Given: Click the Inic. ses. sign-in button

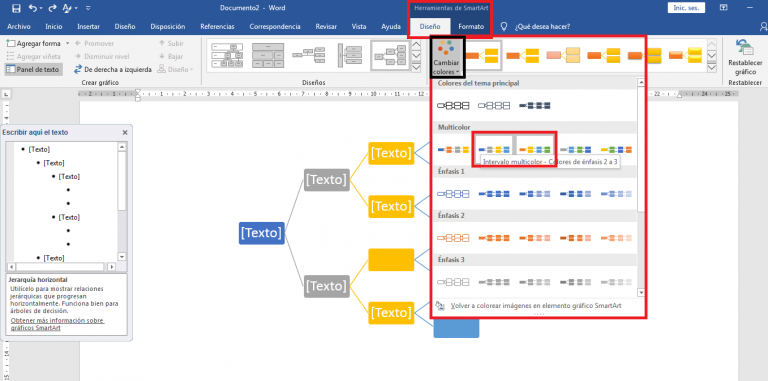Looking at the screenshot, I should click(686, 7).
